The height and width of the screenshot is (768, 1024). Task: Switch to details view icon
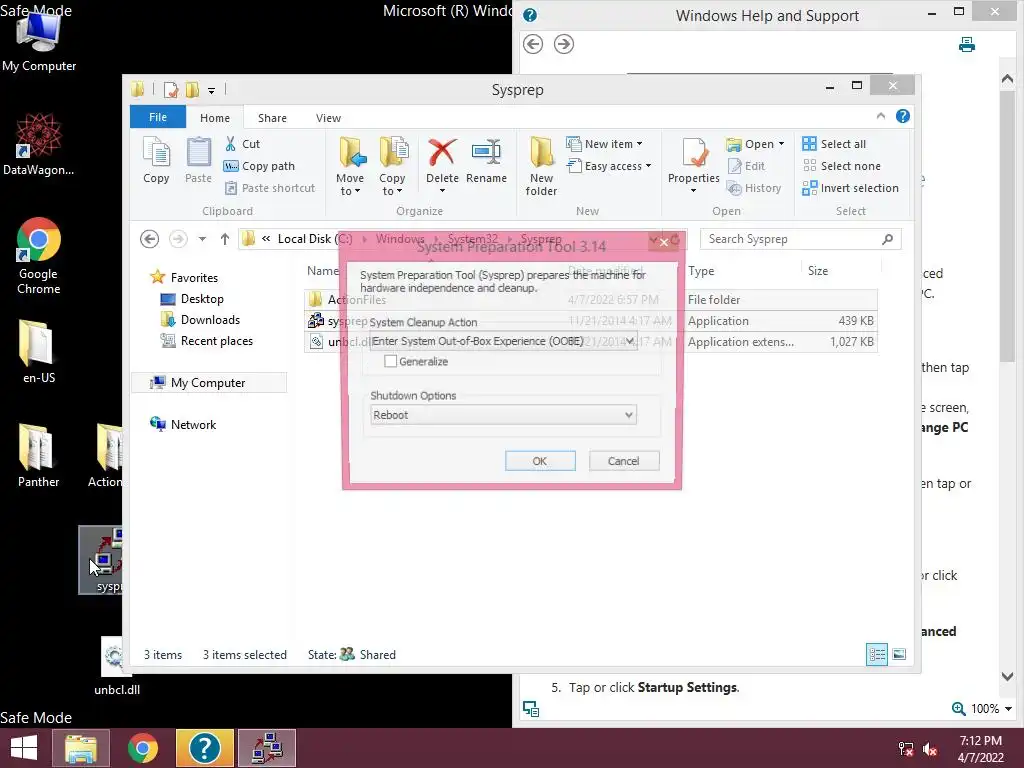coord(876,654)
